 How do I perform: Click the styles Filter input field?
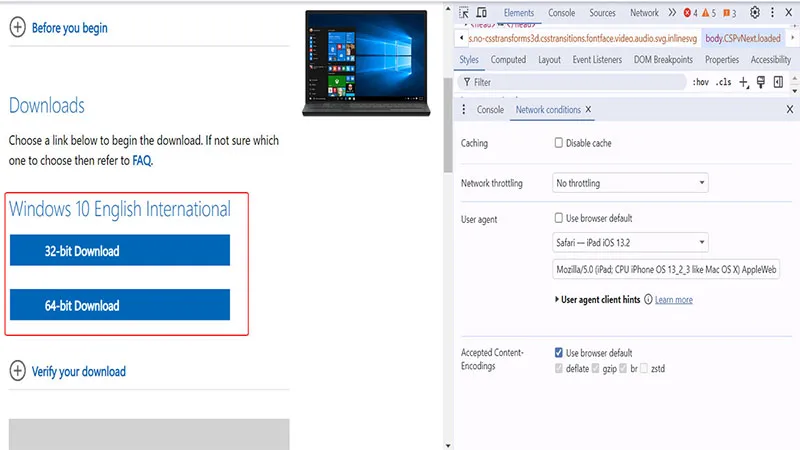[571, 82]
